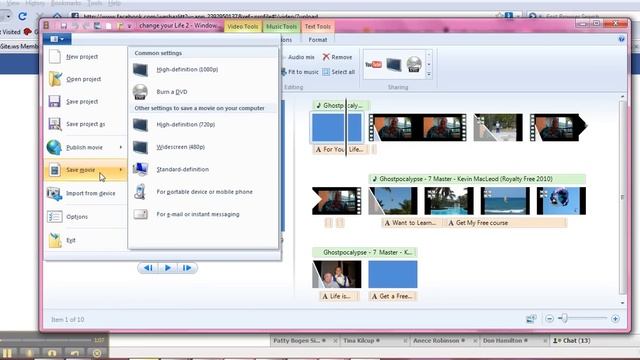Choose Save project as
The height and width of the screenshot is (360, 640).
(85, 124)
